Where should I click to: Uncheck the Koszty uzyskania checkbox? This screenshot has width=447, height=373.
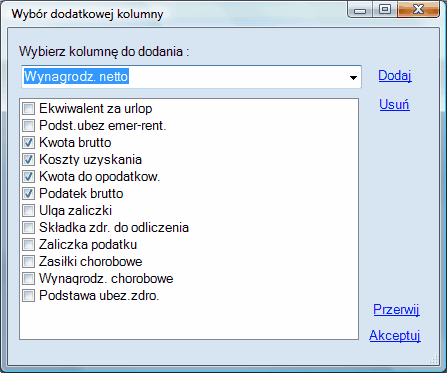point(28,160)
